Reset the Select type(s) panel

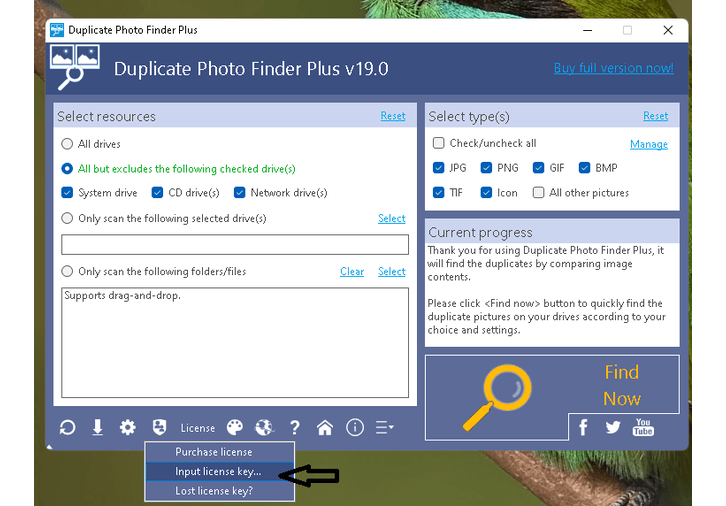tap(656, 116)
